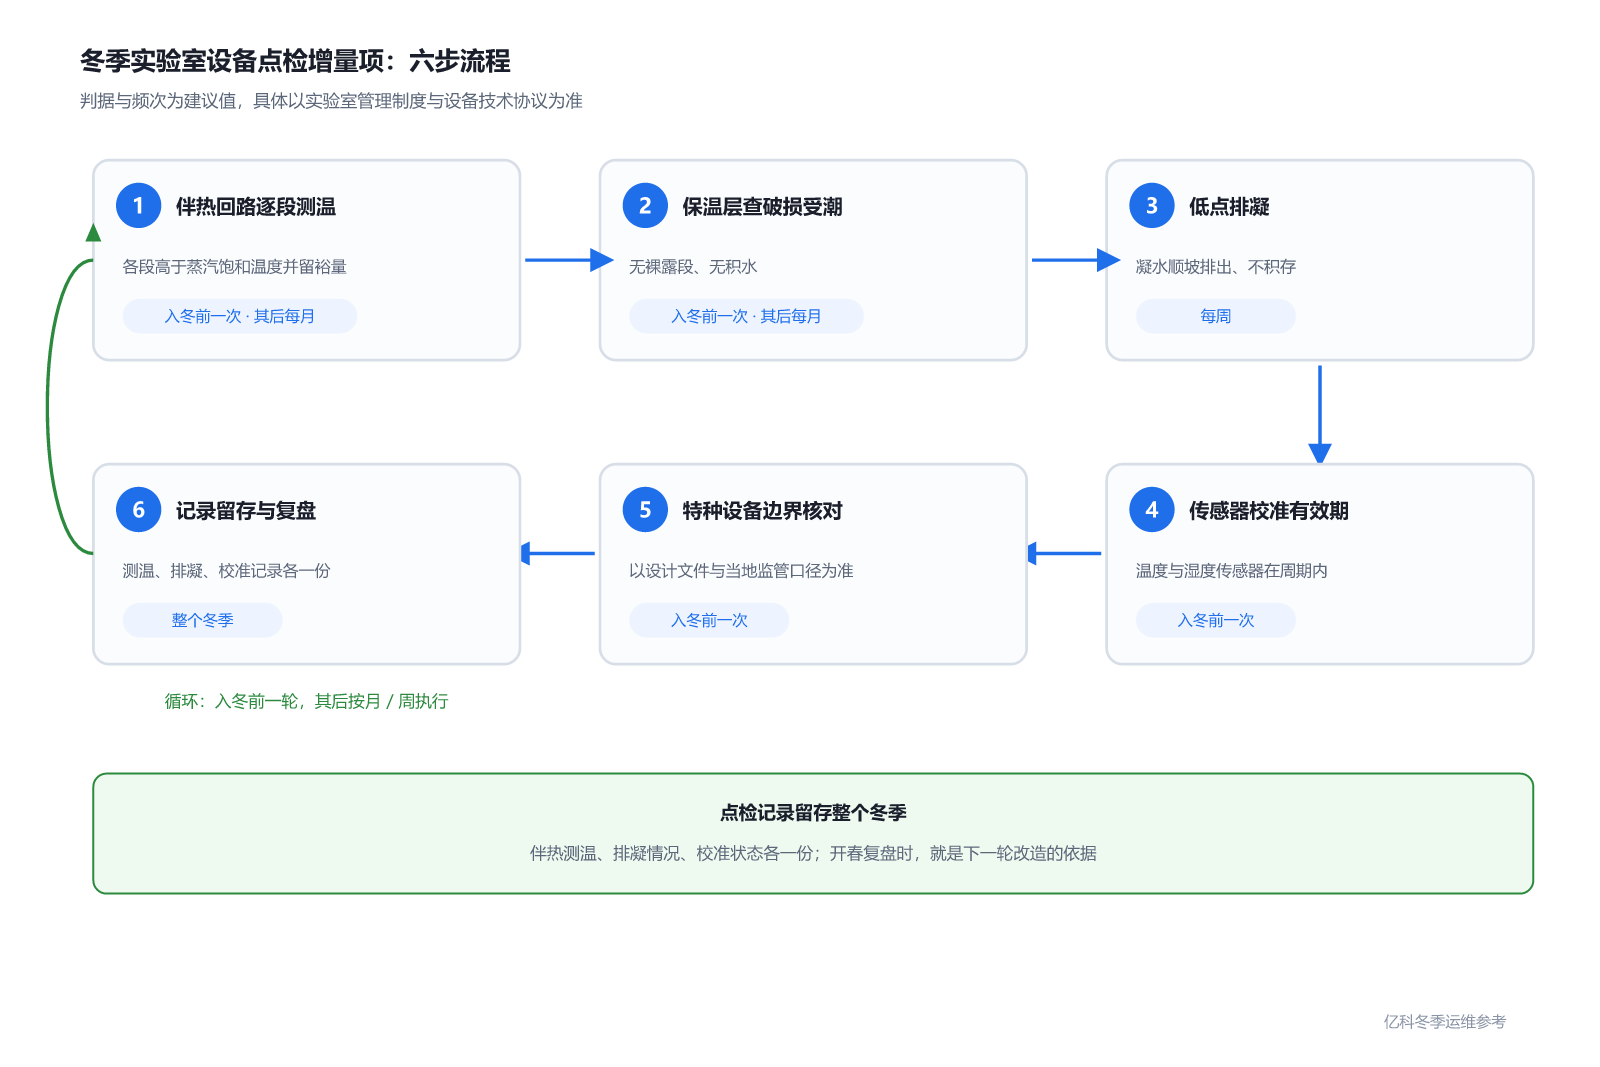1600x1067 pixels.
Task: Click the green loop caption starting 循环
Action: pyautogui.click(x=307, y=702)
